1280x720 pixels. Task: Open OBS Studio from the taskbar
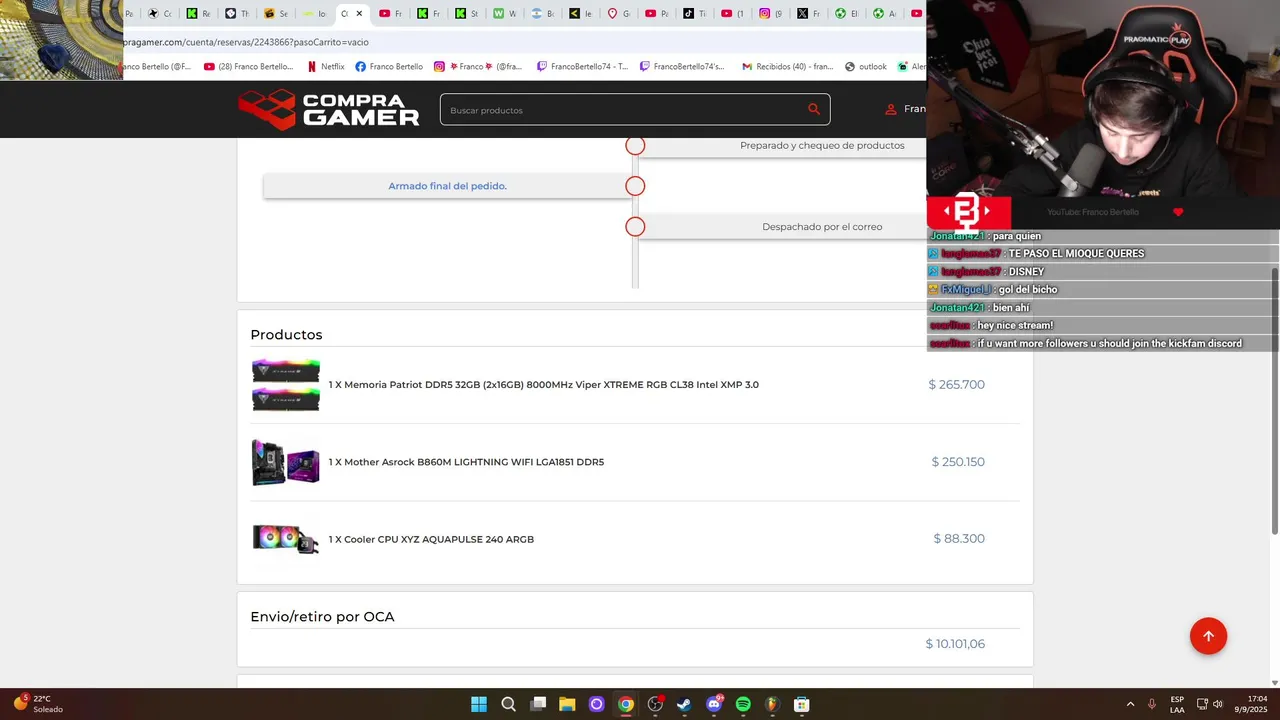tap(655, 705)
